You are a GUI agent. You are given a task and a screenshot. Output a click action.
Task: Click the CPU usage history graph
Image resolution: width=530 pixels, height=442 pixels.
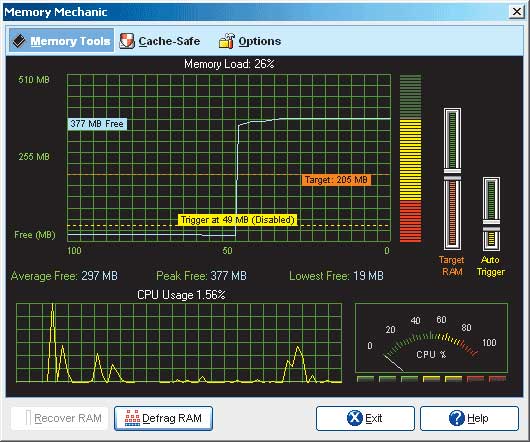179,343
